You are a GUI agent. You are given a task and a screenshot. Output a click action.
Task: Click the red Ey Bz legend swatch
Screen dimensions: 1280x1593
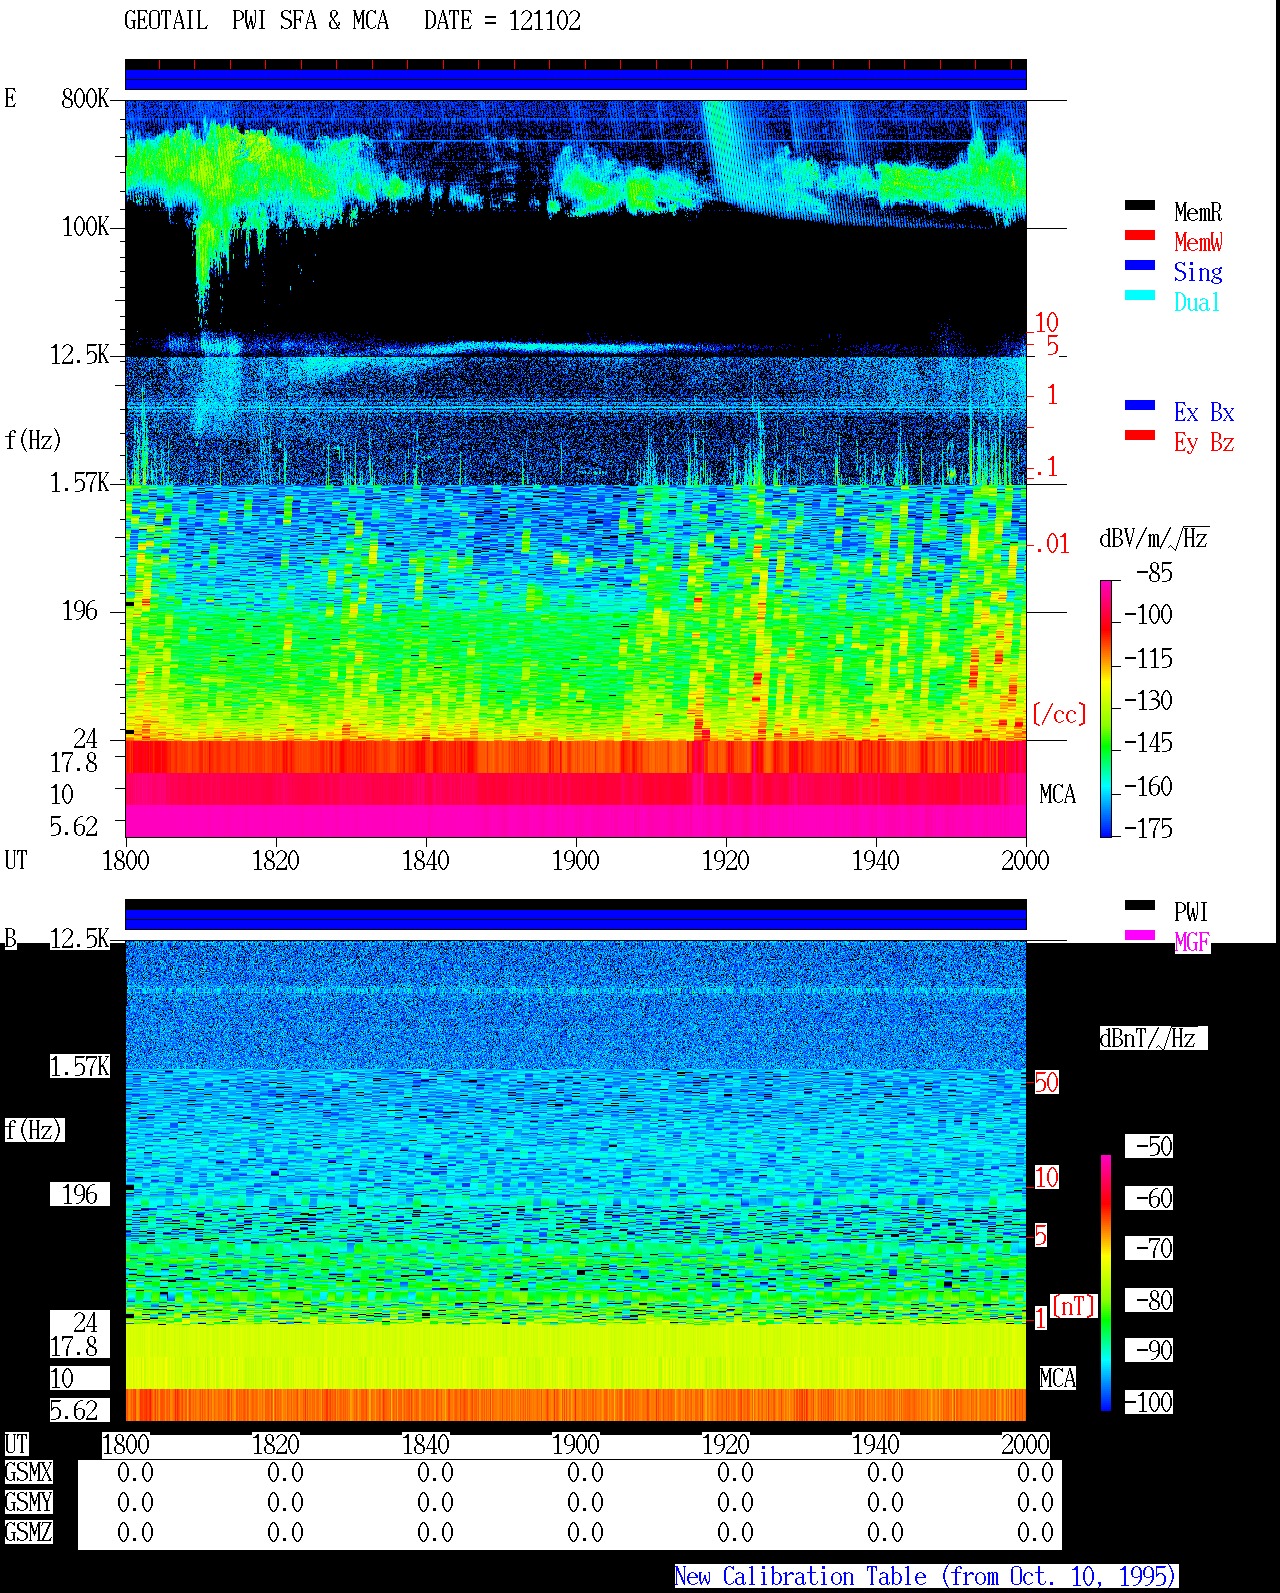(1140, 436)
